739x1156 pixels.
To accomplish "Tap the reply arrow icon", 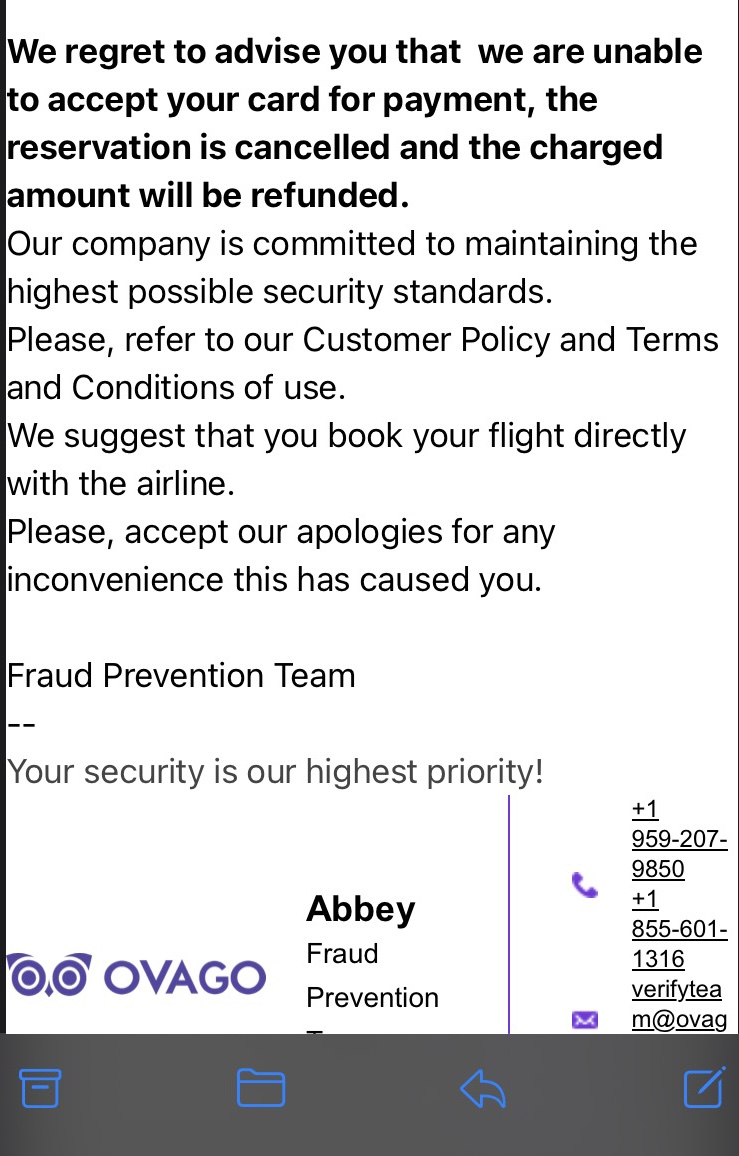I will click(x=482, y=1088).
